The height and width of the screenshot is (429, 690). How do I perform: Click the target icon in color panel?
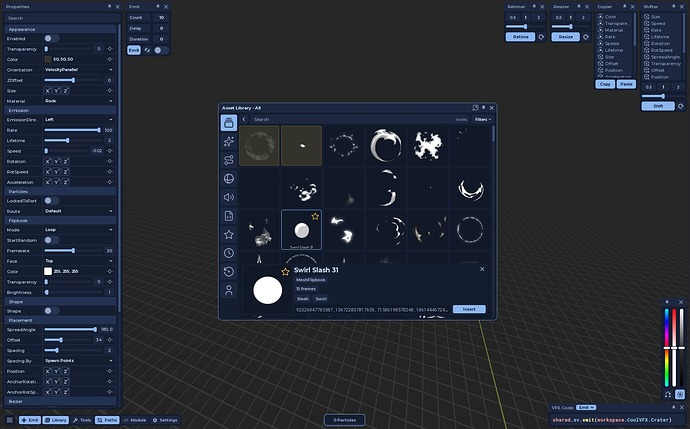[680, 394]
